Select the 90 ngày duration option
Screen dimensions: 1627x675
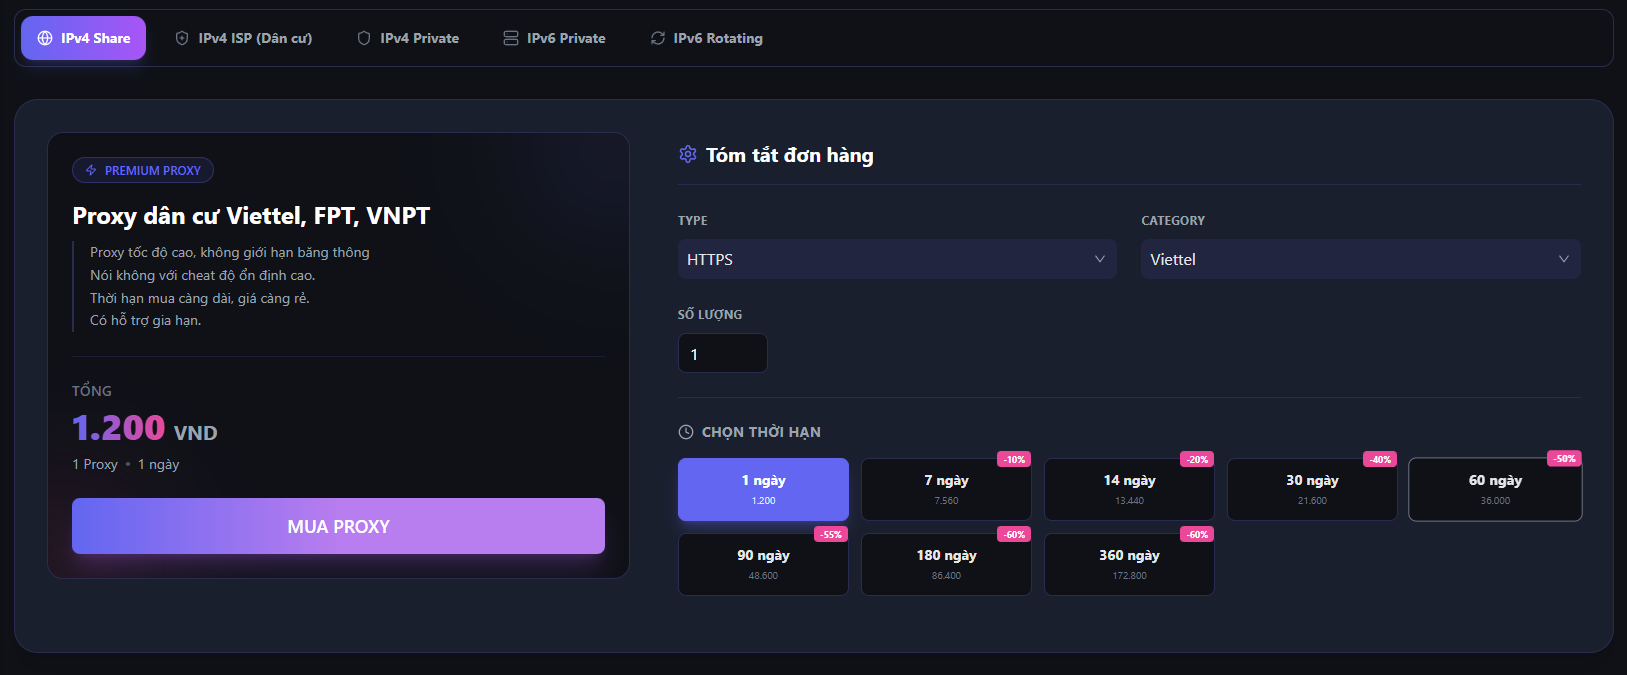click(763, 564)
